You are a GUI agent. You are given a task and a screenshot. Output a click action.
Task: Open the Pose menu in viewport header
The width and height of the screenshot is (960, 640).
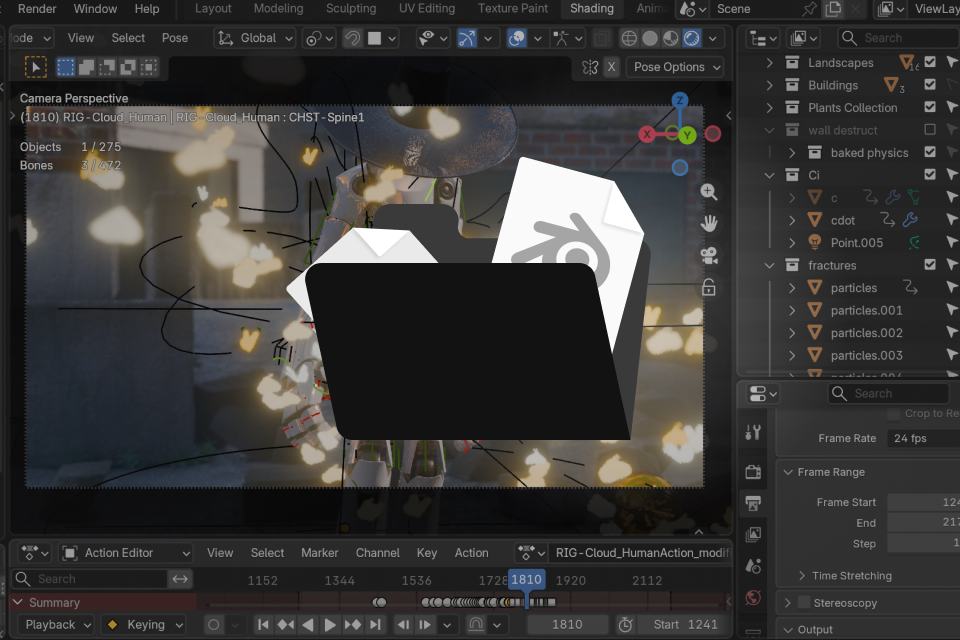pyautogui.click(x=174, y=38)
